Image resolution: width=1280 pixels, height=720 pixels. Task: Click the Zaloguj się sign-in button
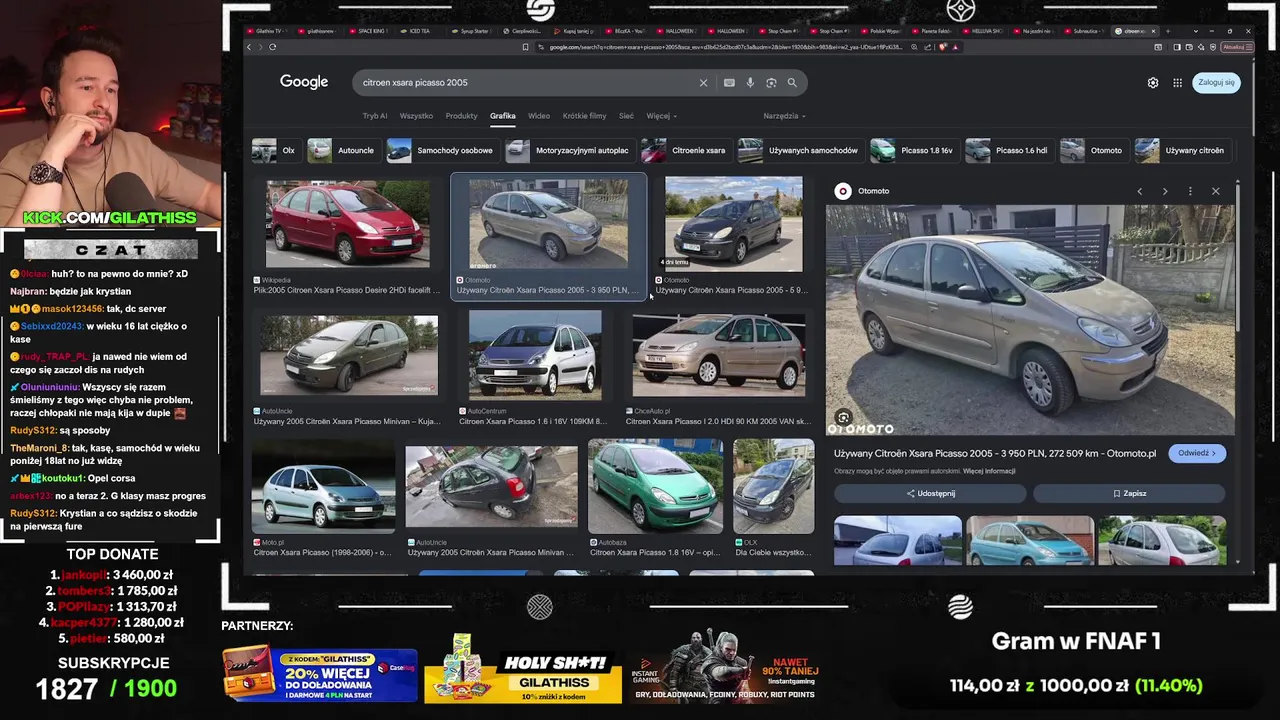(1216, 83)
